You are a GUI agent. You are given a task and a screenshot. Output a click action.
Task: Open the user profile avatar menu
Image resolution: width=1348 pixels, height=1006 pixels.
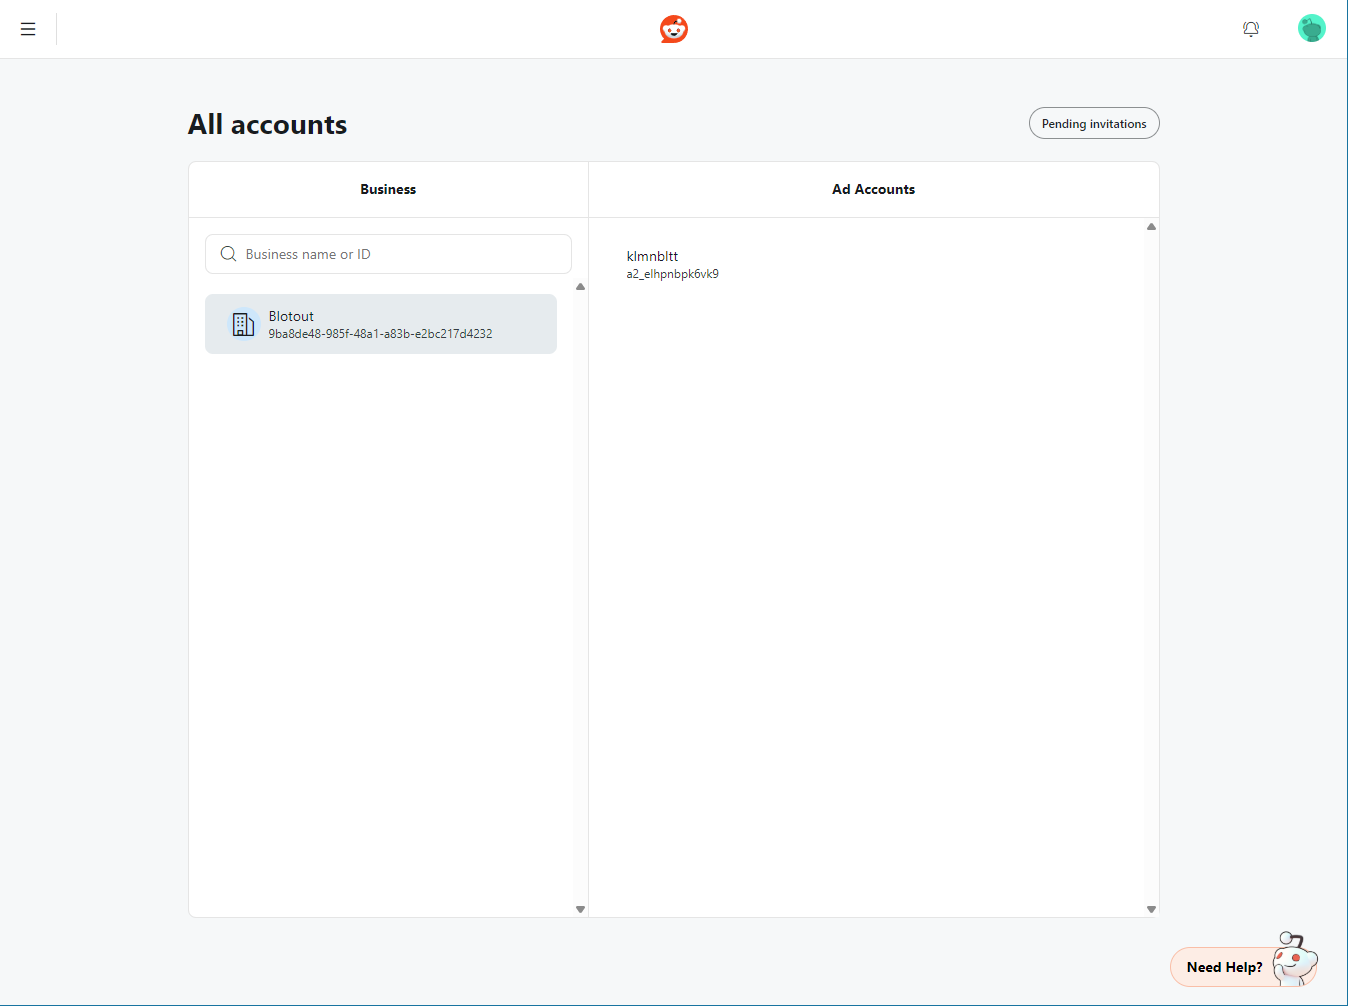pyautogui.click(x=1311, y=29)
